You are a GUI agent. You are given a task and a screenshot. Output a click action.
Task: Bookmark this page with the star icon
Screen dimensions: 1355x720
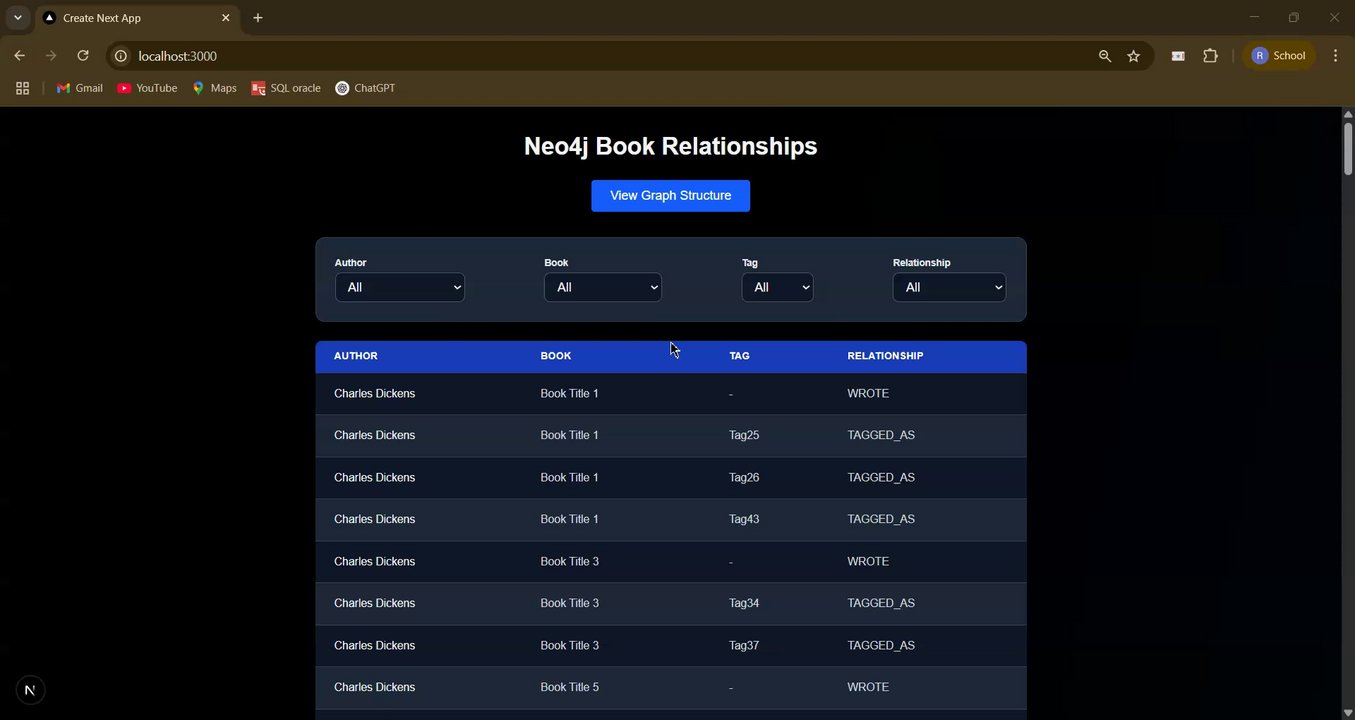tap(1134, 56)
